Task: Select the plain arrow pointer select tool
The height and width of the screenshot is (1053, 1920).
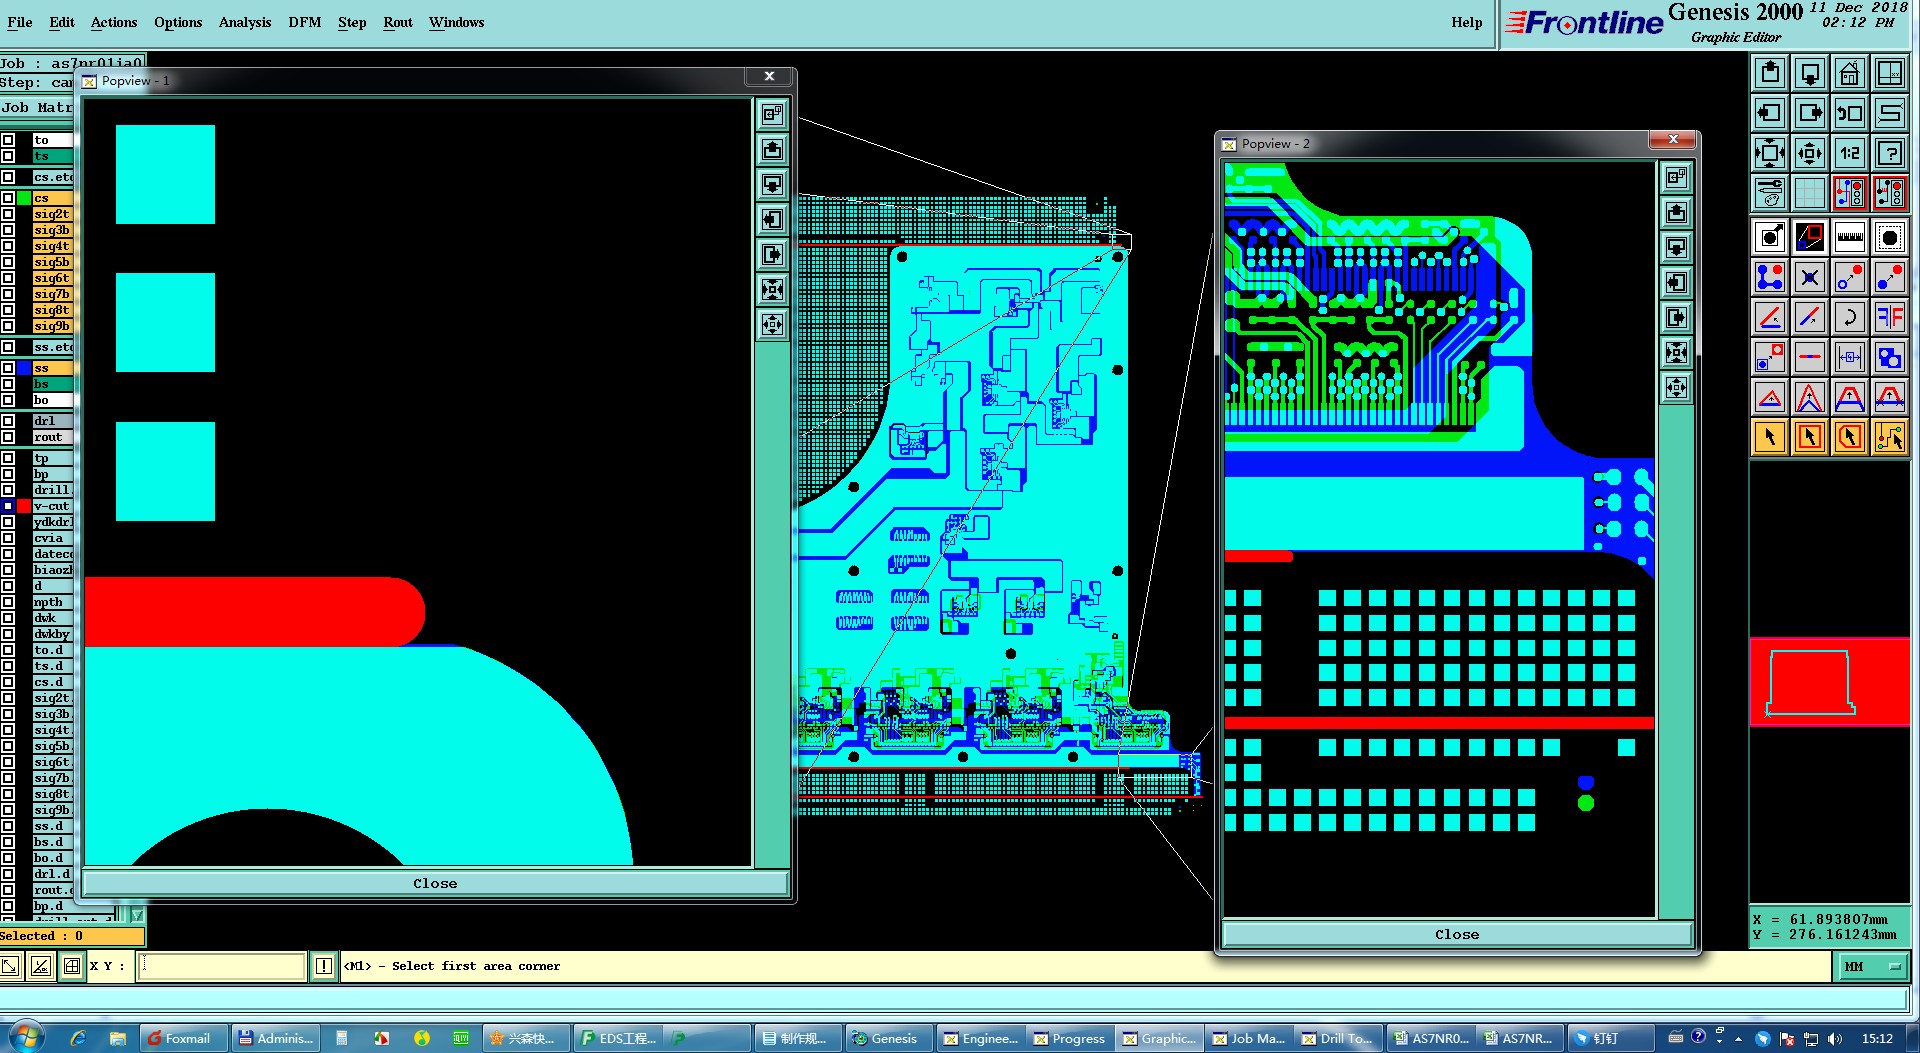Action: tap(1770, 437)
